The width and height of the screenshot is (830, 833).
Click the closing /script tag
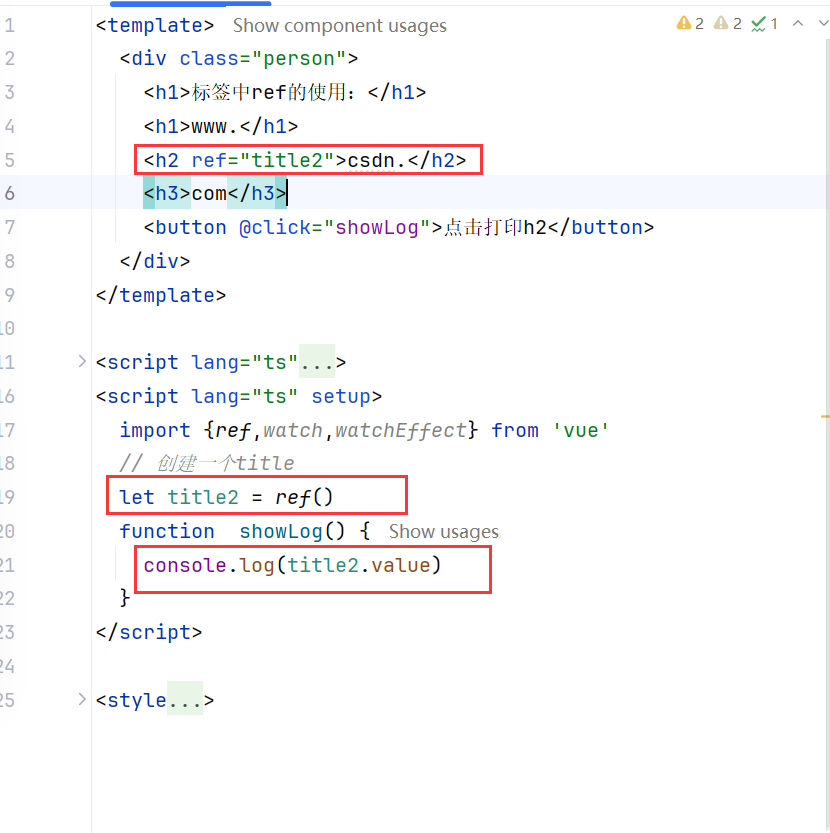(x=149, y=632)
